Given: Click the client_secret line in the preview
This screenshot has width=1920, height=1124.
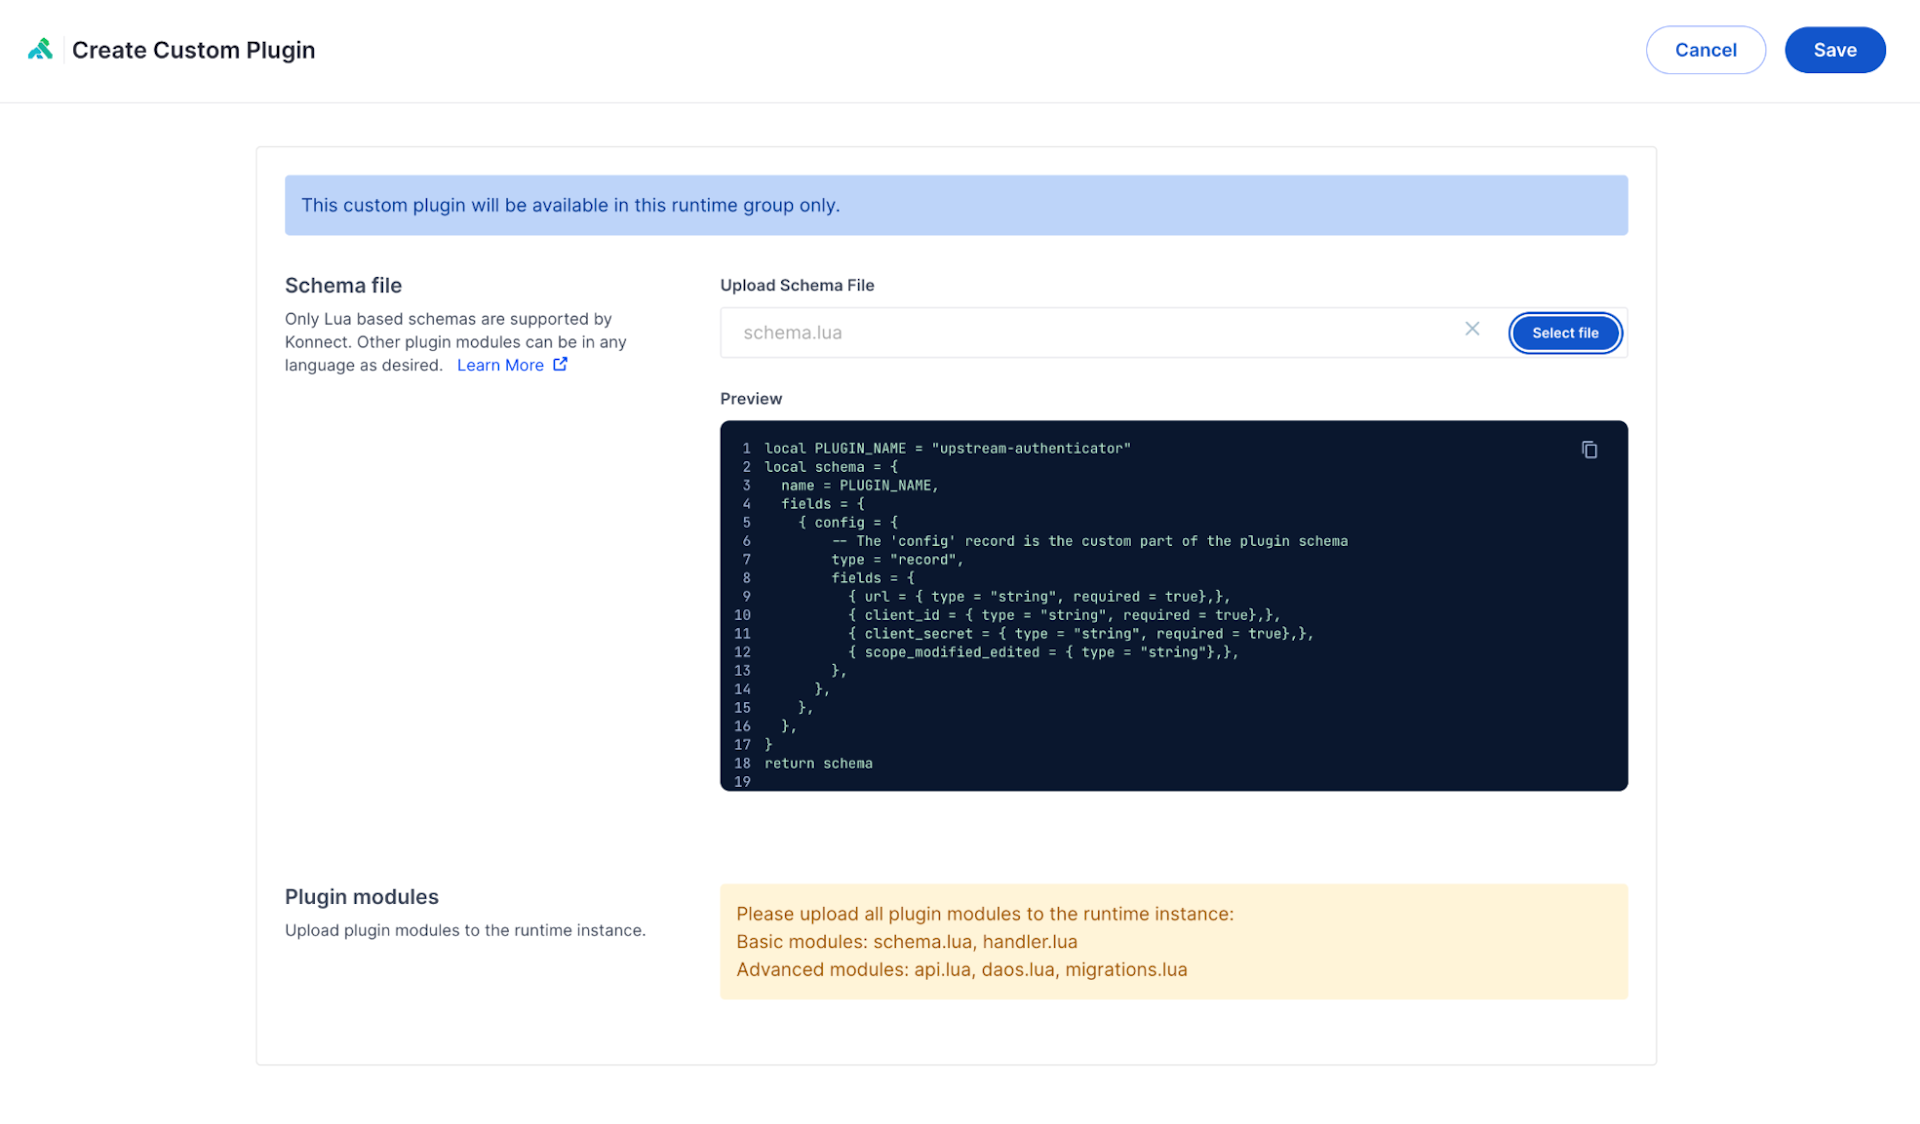Looking at the screenshot, I should (1080, 634).
